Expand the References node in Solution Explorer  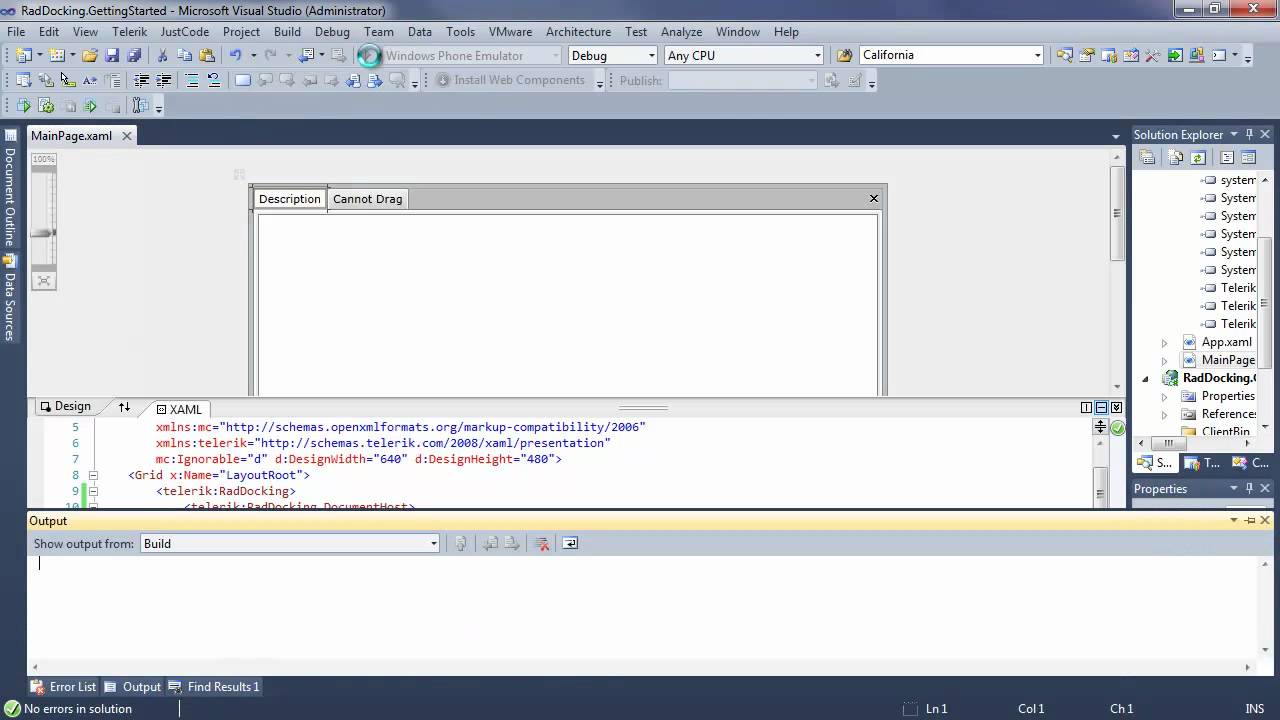point(1164,414)
